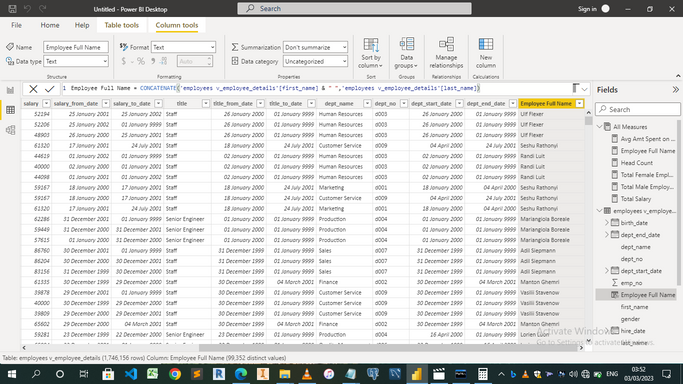The image size is (683, 384).
Task: Click the thousands separator comma icon
Action: pos(153,61)
